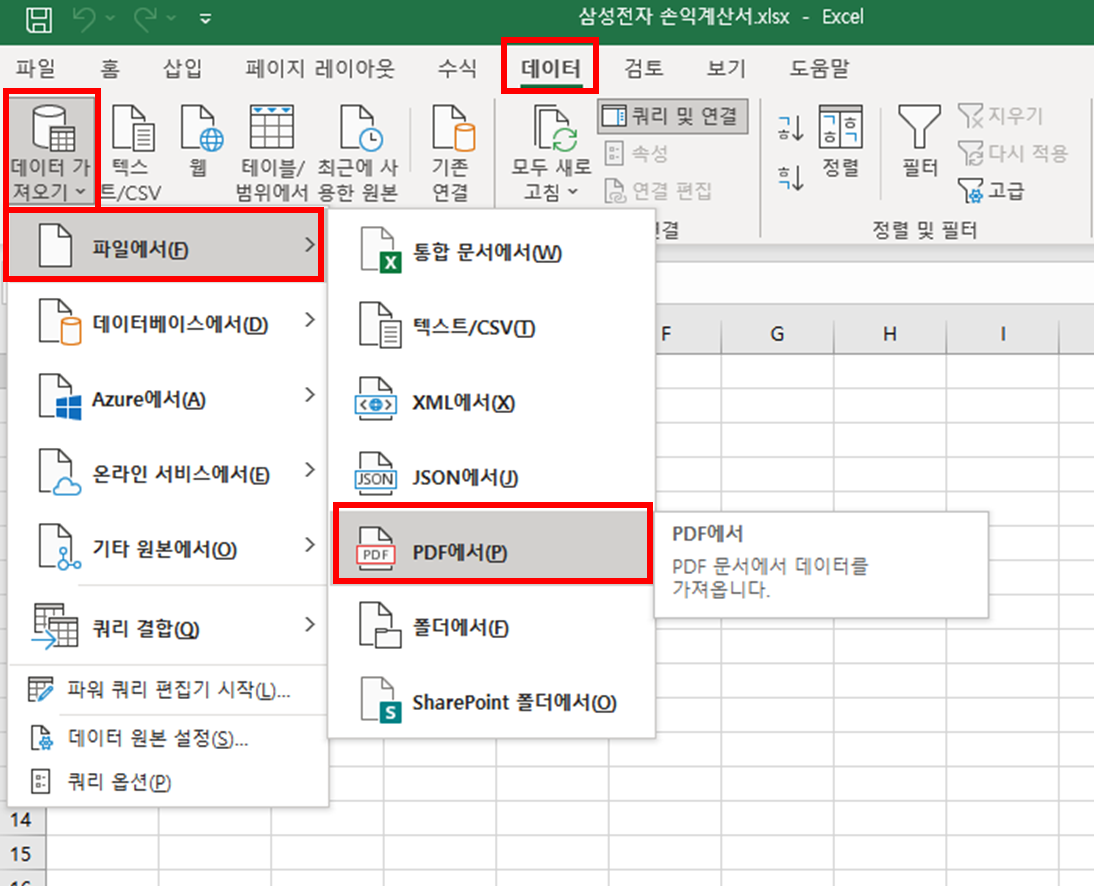
Task: Open the 보기 tab
Action: 726,68
